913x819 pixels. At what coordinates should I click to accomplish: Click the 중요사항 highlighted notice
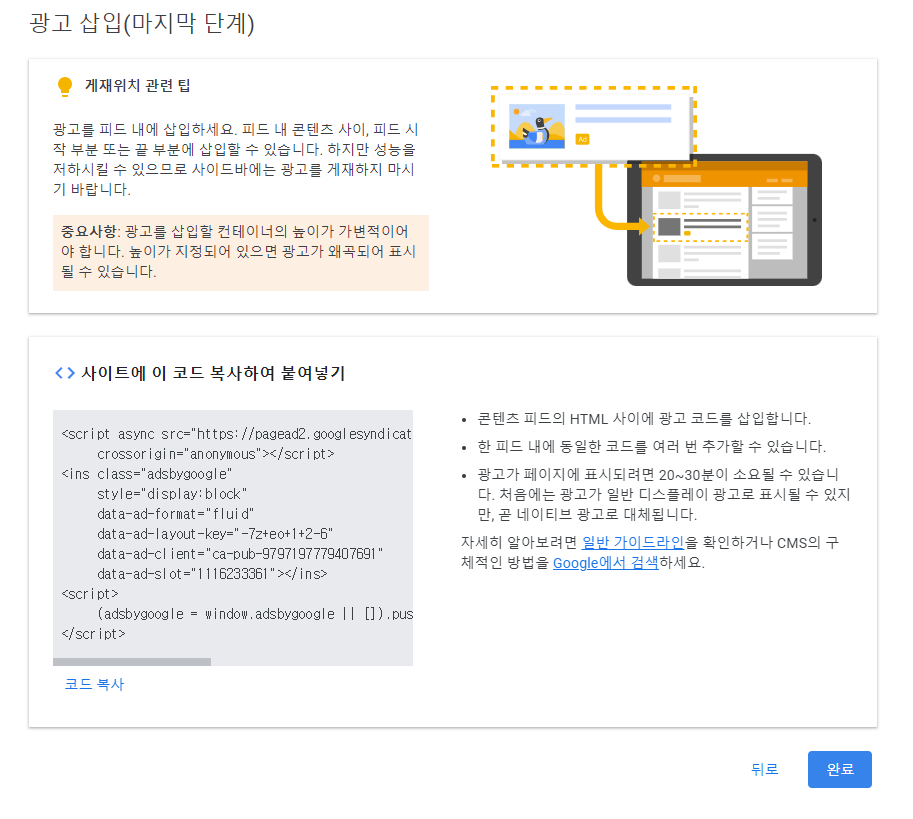[x=240, y=253]
